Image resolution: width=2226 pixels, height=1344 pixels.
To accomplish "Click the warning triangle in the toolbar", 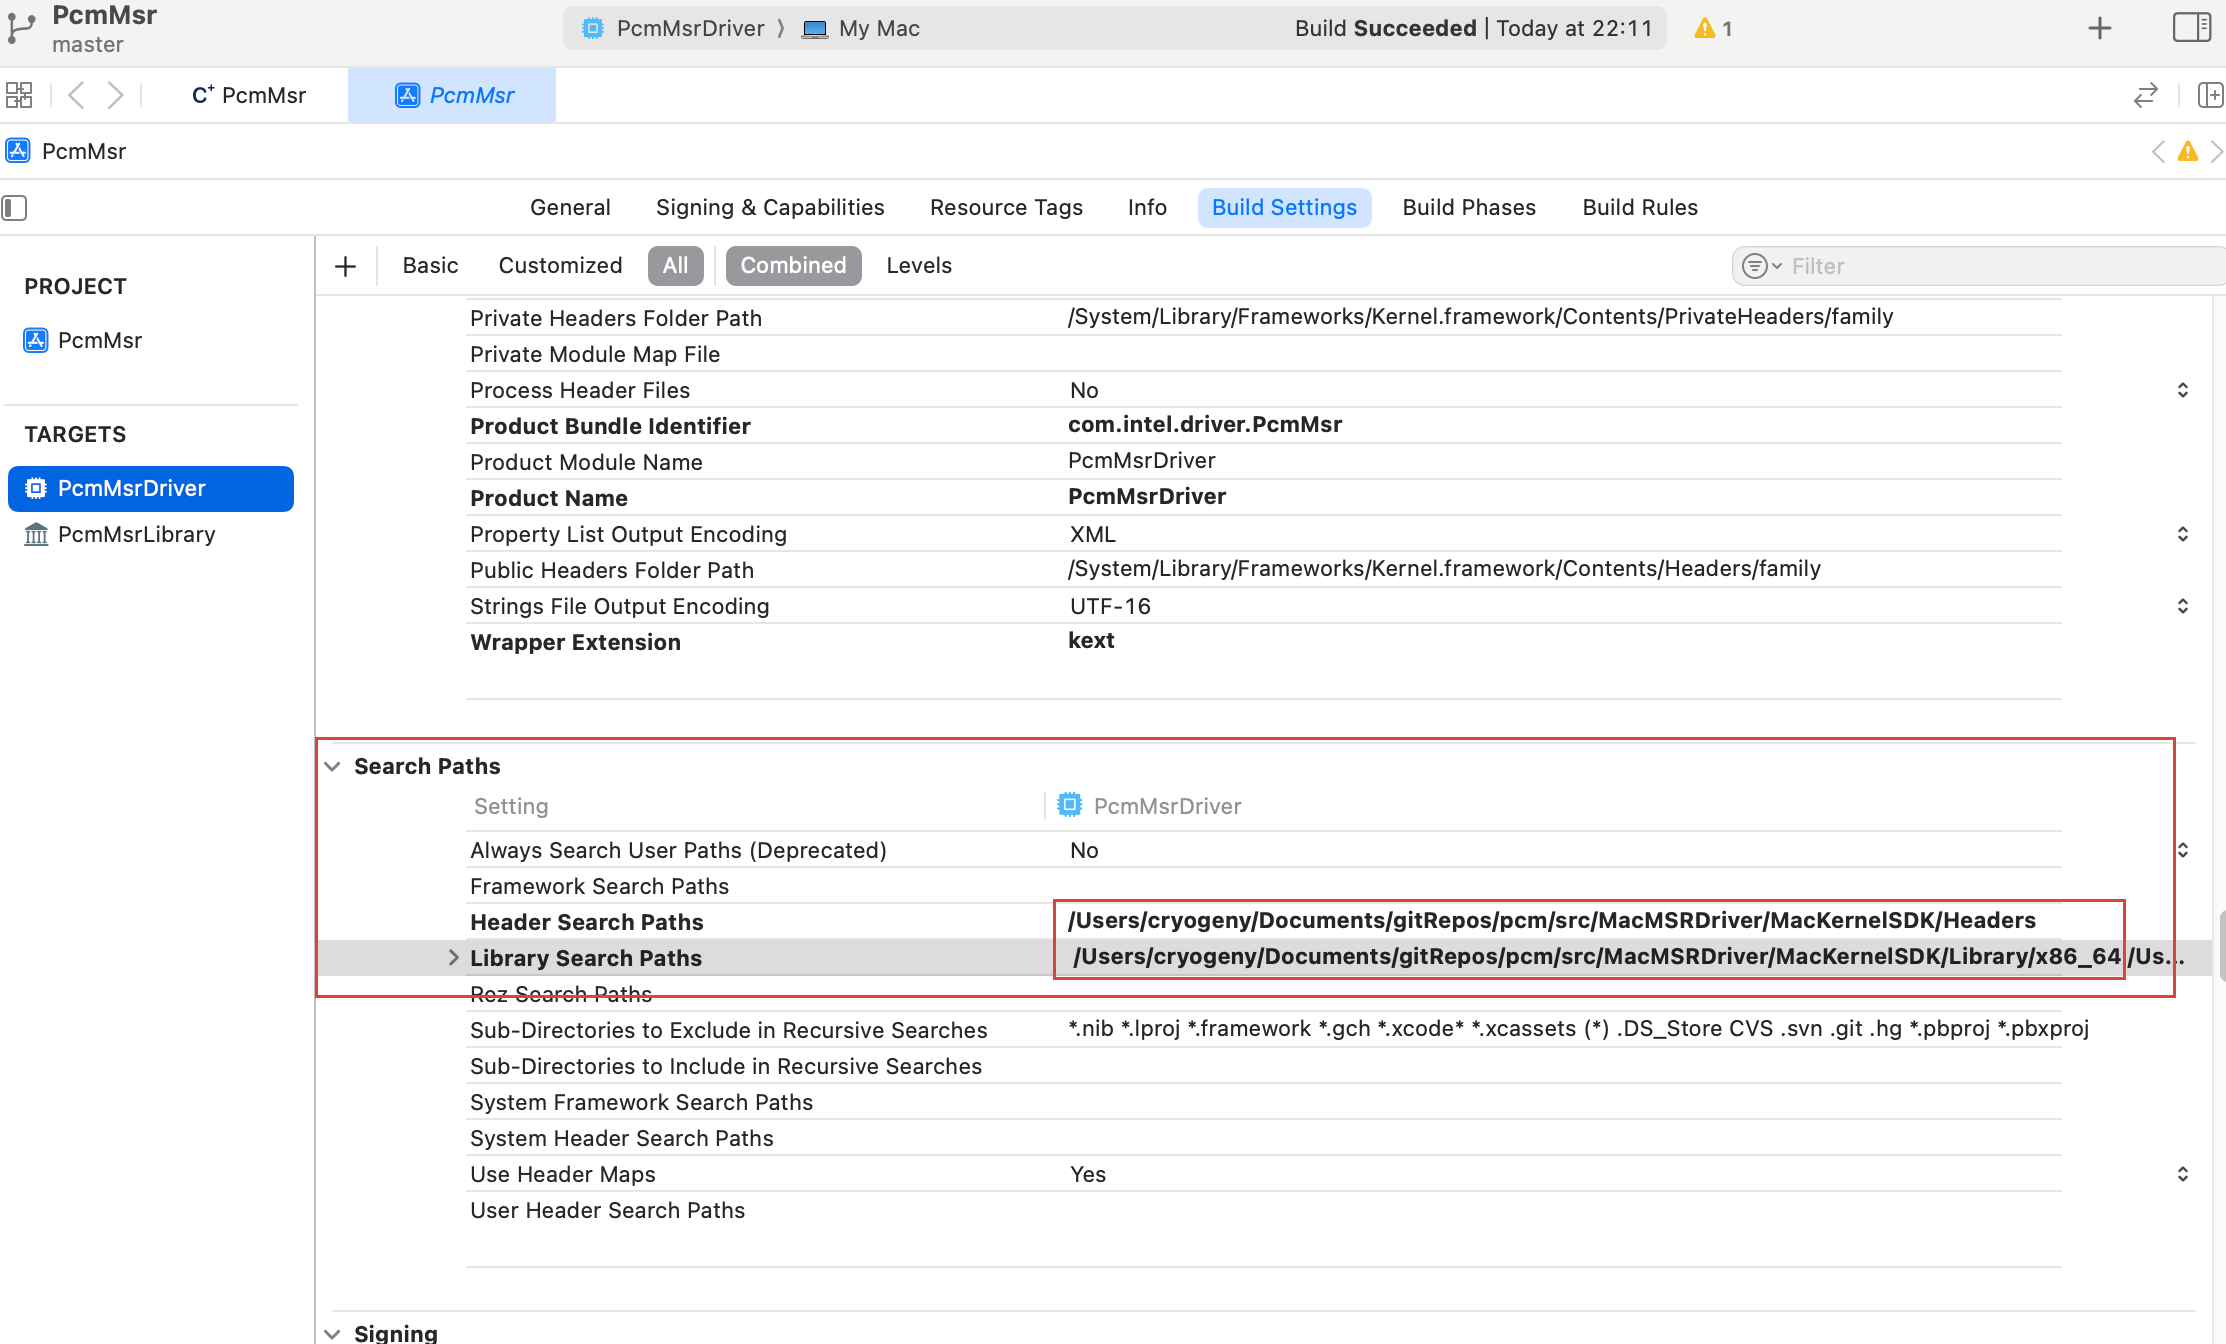I will pyautogui.click(x=1705, y=28).
